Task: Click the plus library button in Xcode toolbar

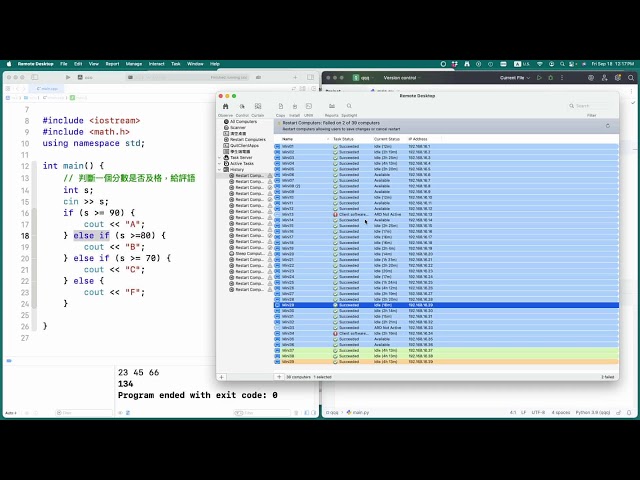Action: click(x=295, y=77)
